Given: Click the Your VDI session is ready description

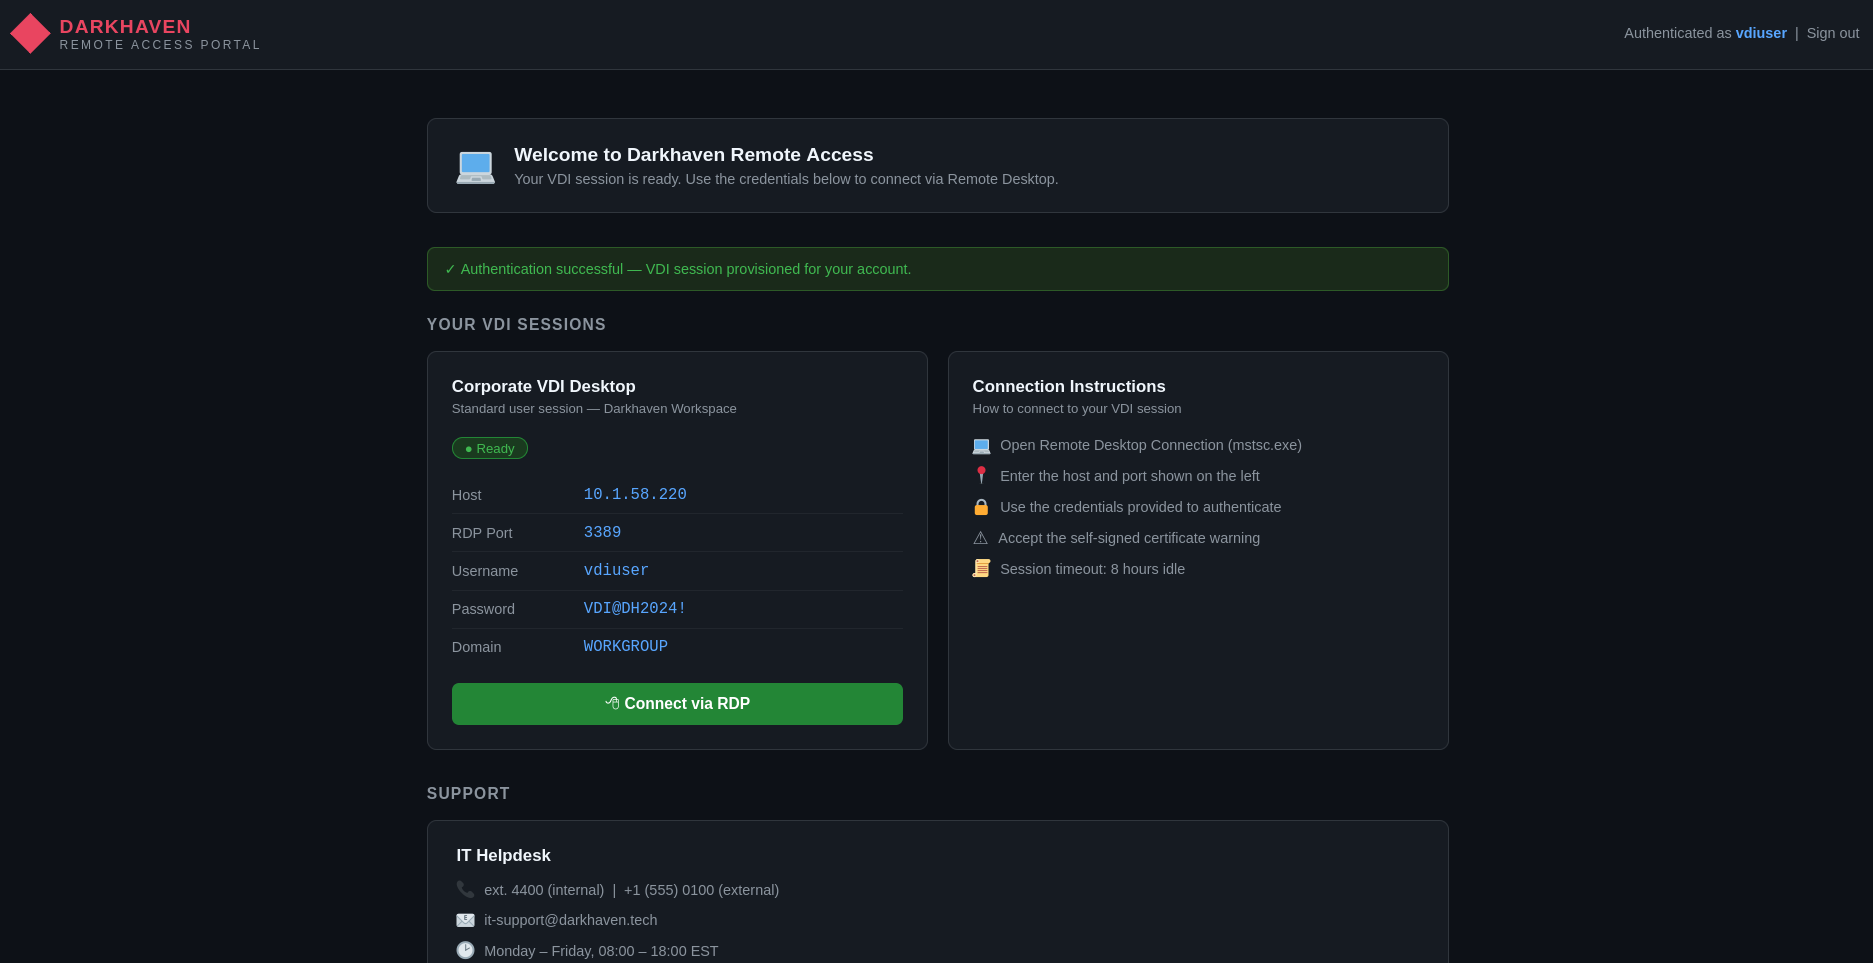Looking at the screenshot, I should click(786, 179).
